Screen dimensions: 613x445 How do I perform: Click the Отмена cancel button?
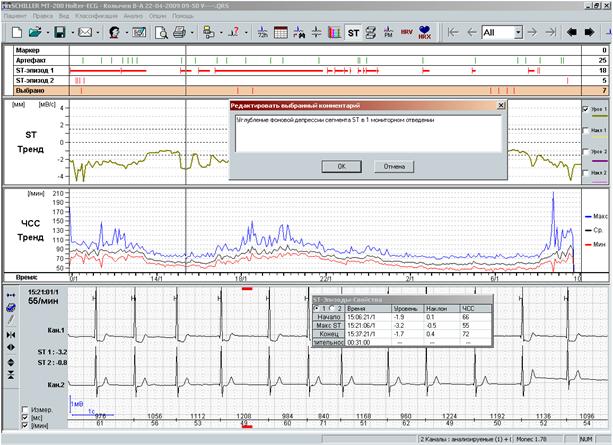pyautogui.click(x=394, y=166)
